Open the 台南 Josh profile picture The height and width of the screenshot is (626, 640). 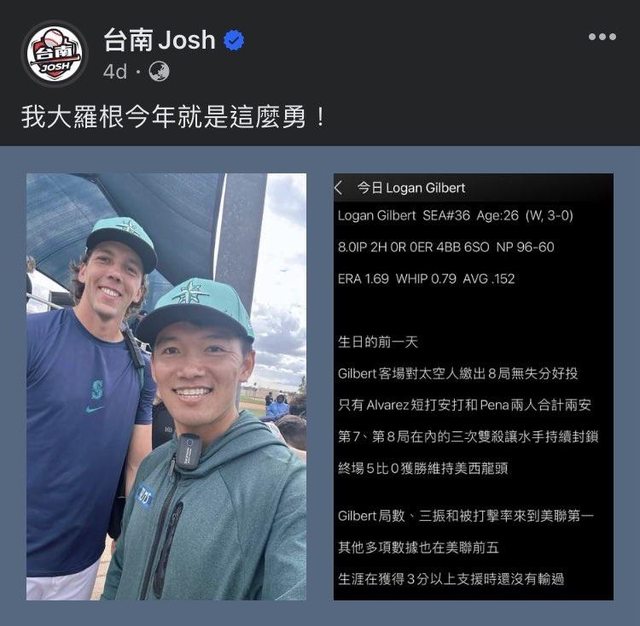click(x=54, y=53)
